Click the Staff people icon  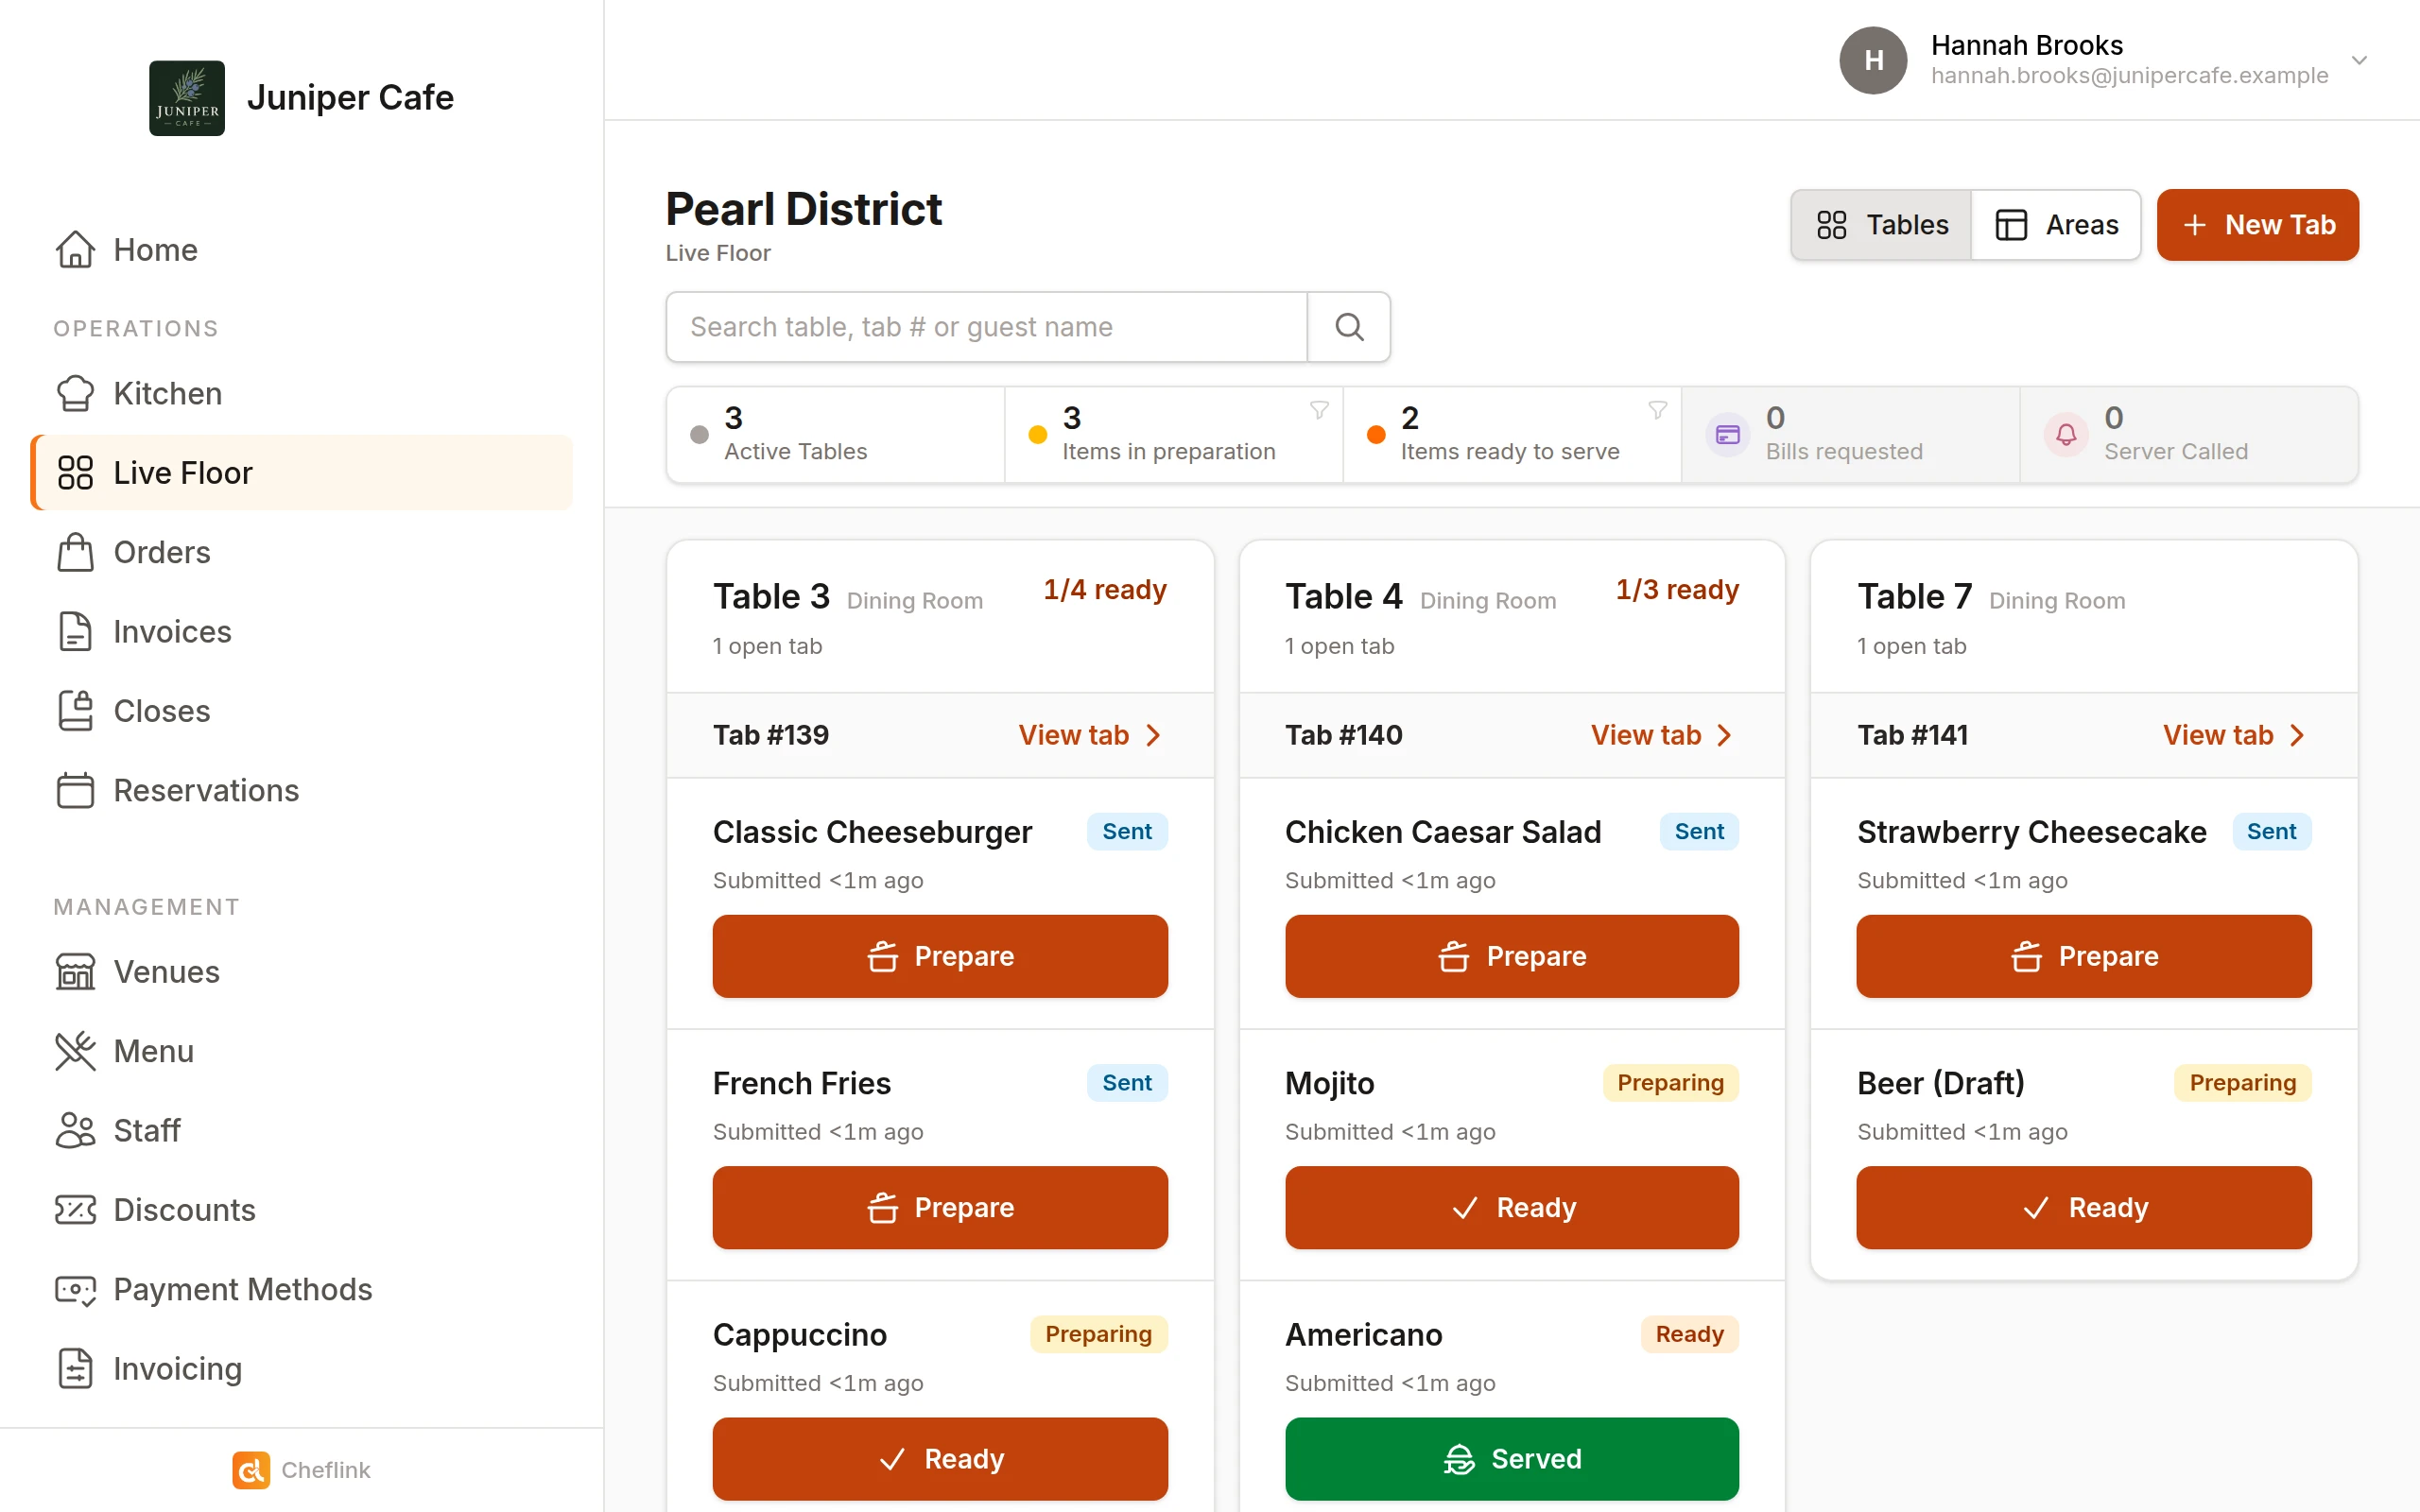point(75,1130)
